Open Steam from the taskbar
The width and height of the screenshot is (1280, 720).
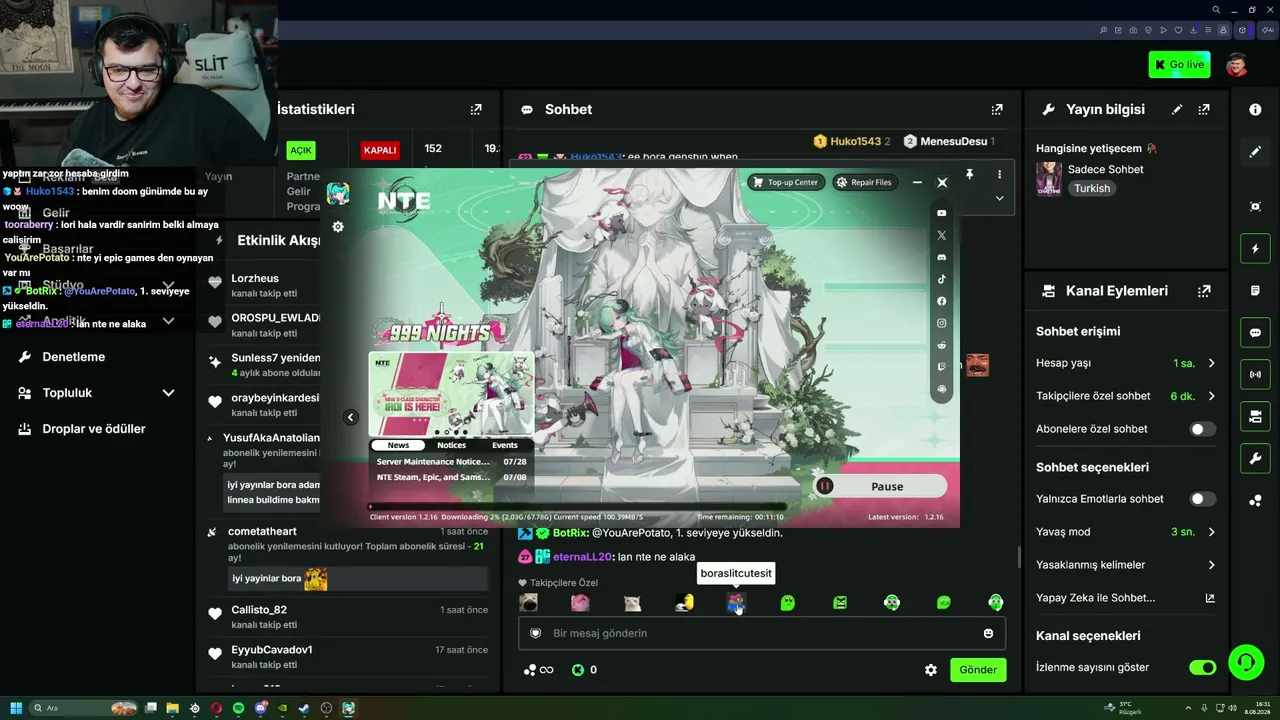[304, 708]
